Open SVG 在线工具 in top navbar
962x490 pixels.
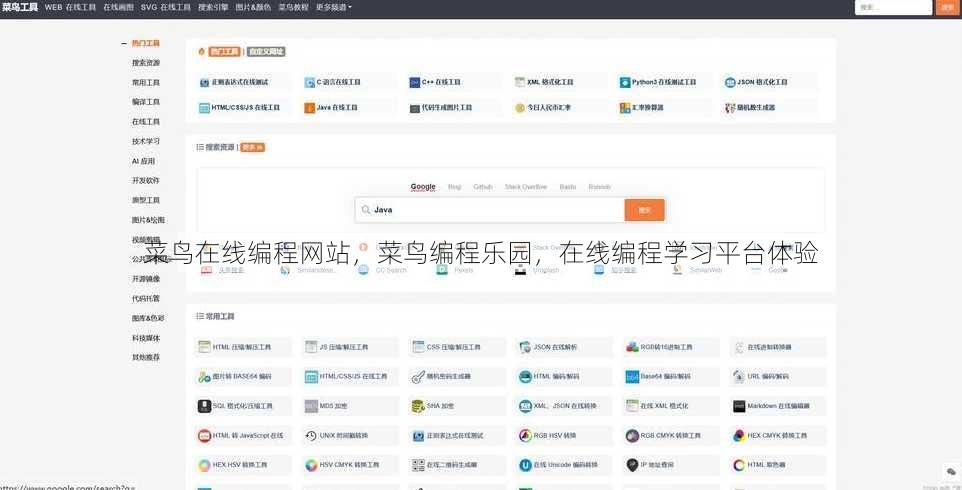(x=166, y=7)
